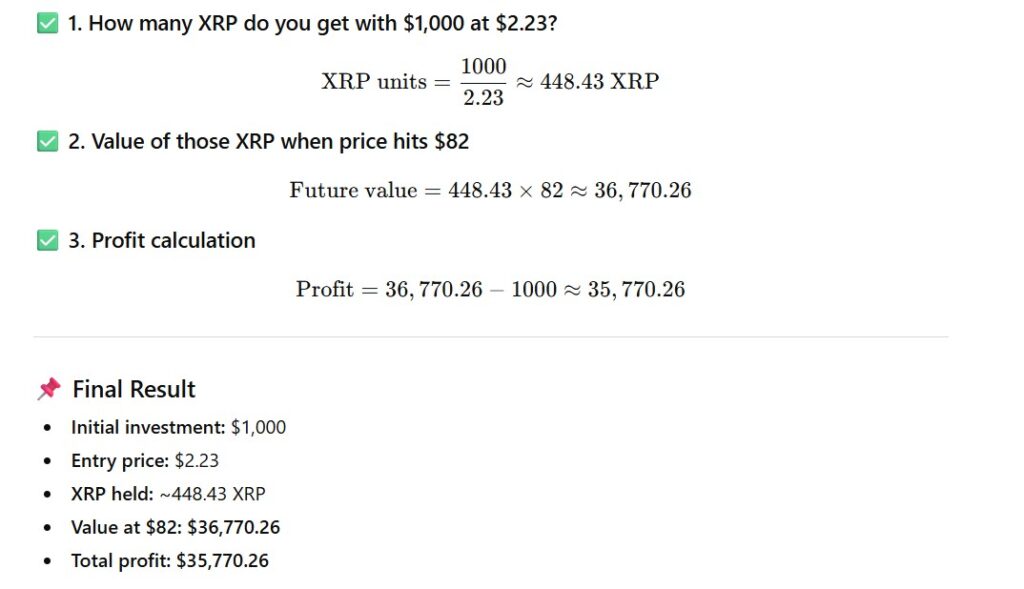This screenshot has height=589, width=1024.
Task: Click the 35,770.26 result in the Profit equation
Action: [638, 290]
